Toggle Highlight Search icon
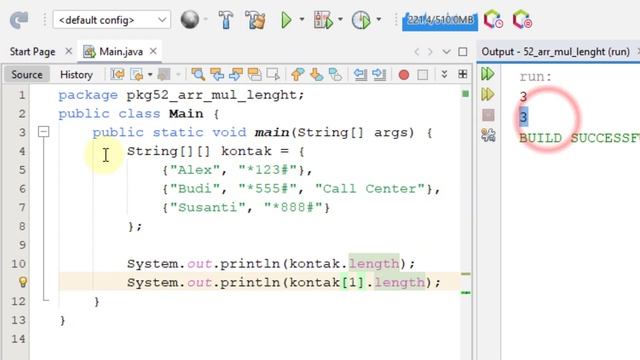 click(x=255, y=74)
